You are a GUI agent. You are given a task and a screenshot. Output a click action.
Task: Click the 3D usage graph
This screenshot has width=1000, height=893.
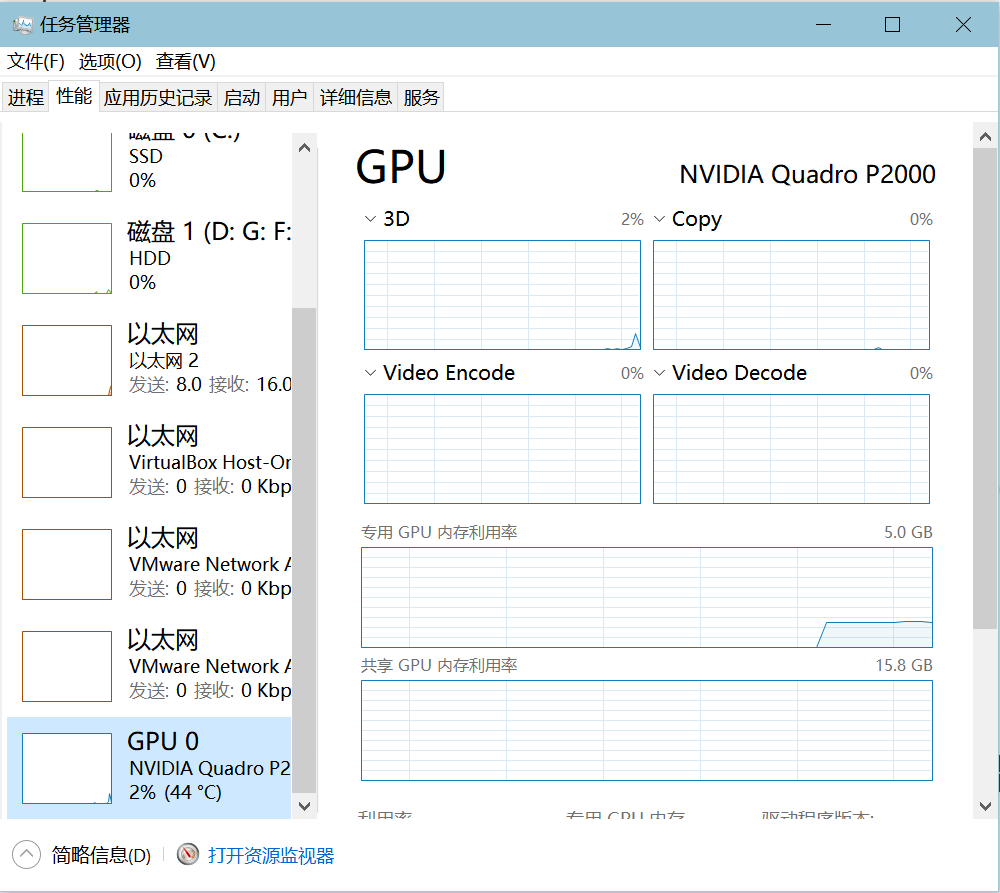click(502, 295)
